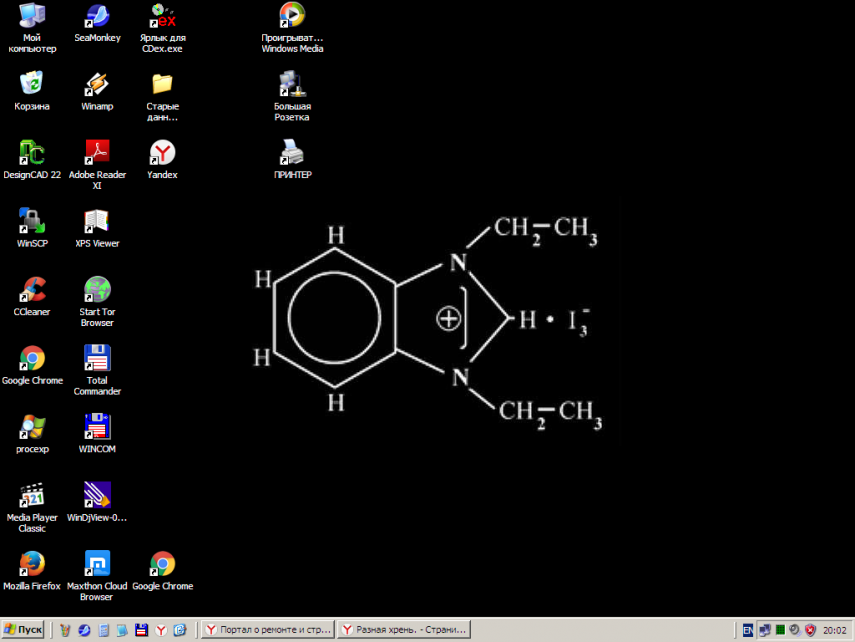855x642 pixels.
Task: Open the Total Commander desktop shortcut
Action: pyautogui.click(x=97, y=358)
